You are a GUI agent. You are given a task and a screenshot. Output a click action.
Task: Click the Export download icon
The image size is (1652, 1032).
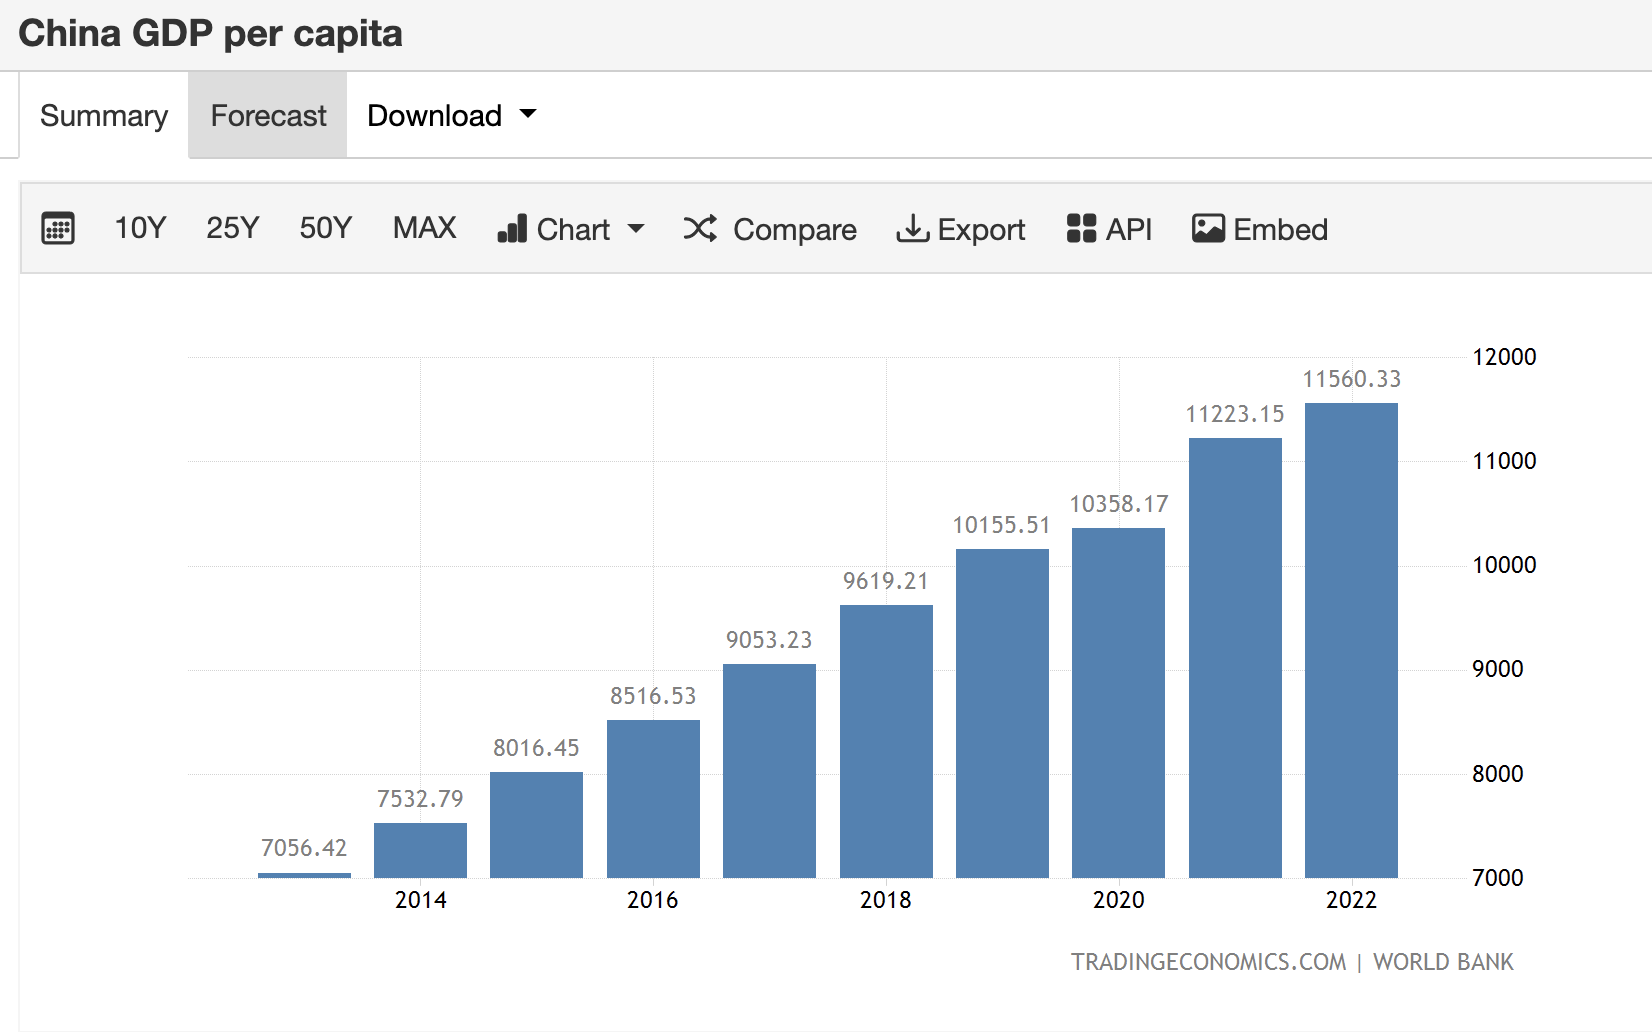coord(912,229)
